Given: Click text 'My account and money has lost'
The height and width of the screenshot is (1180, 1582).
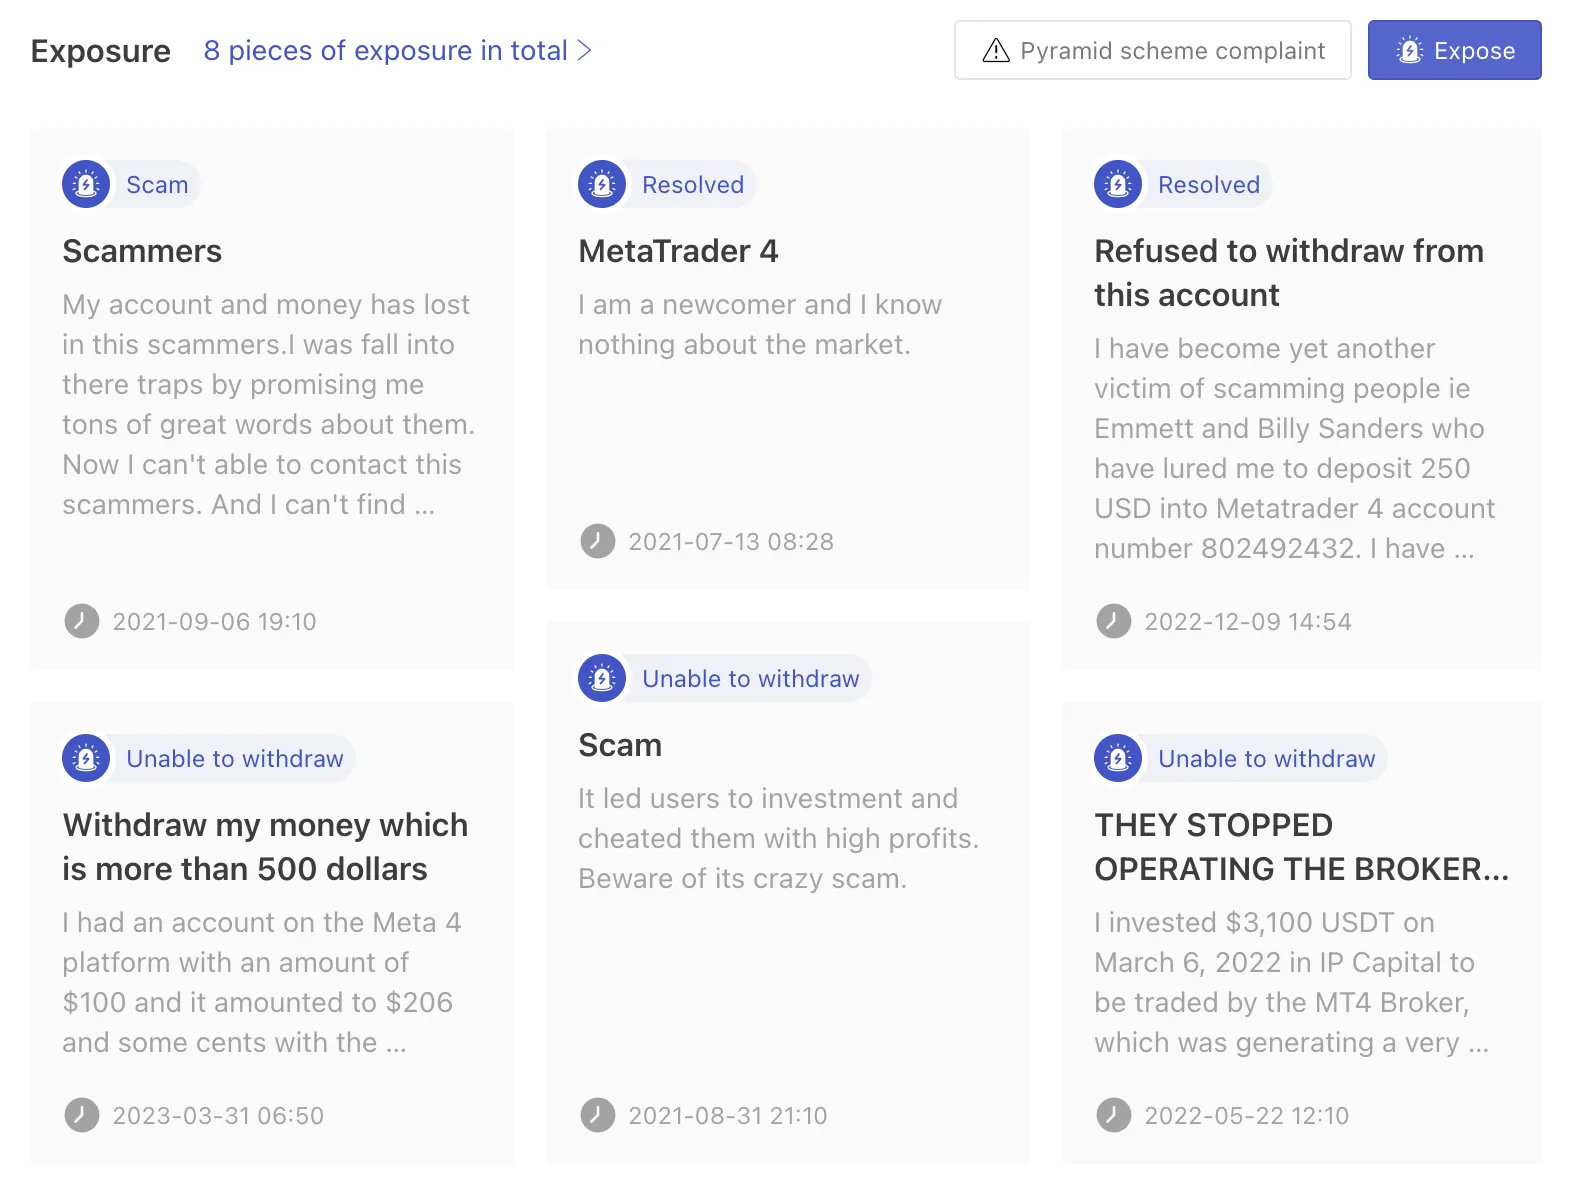Looking at the screenshot, I should tap(266, 304).
